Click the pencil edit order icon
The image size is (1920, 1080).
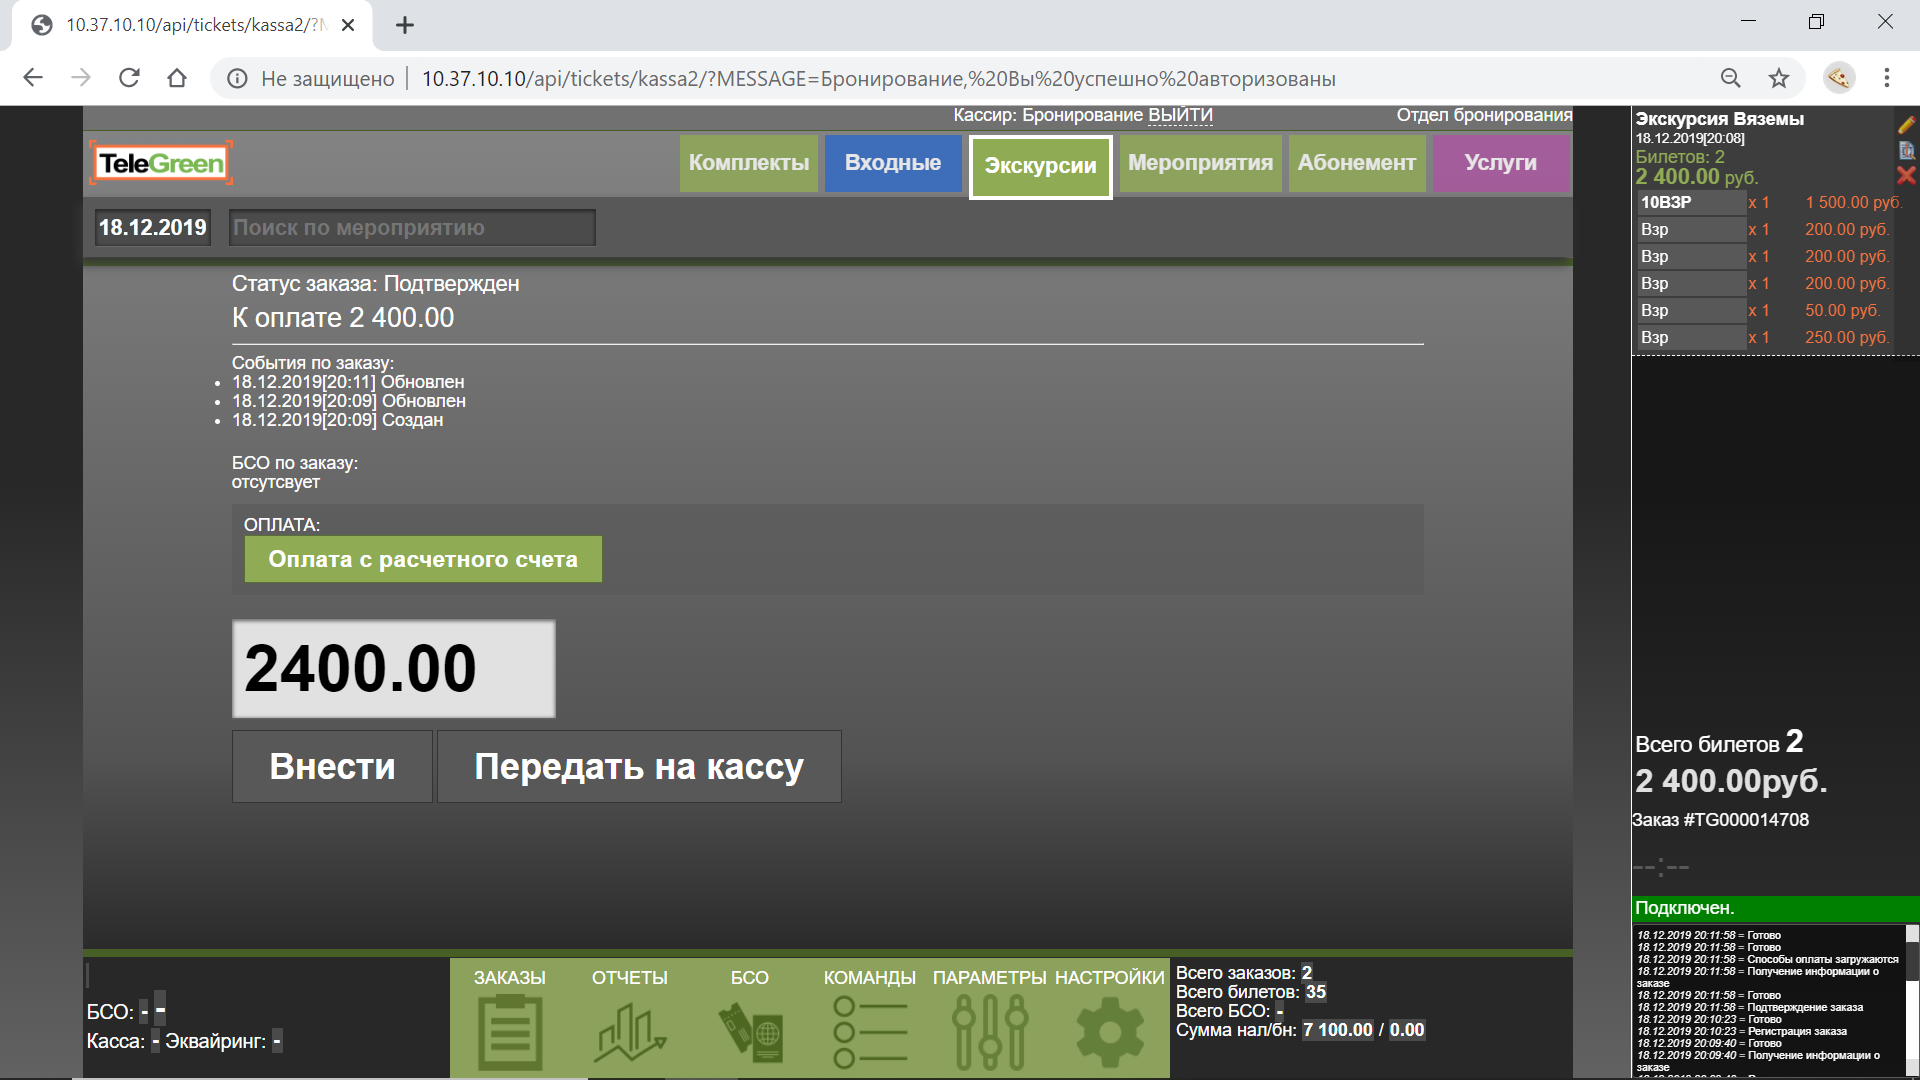1906,125
